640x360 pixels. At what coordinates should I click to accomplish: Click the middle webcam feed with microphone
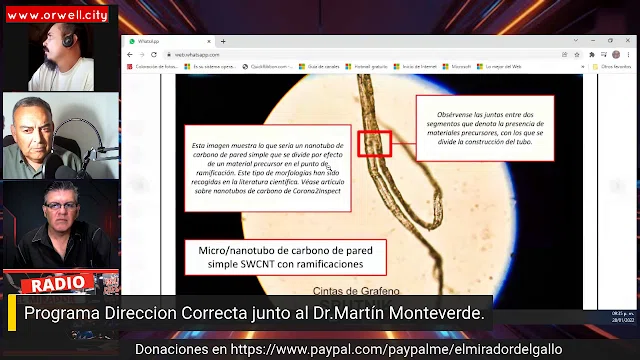[61, 136]
